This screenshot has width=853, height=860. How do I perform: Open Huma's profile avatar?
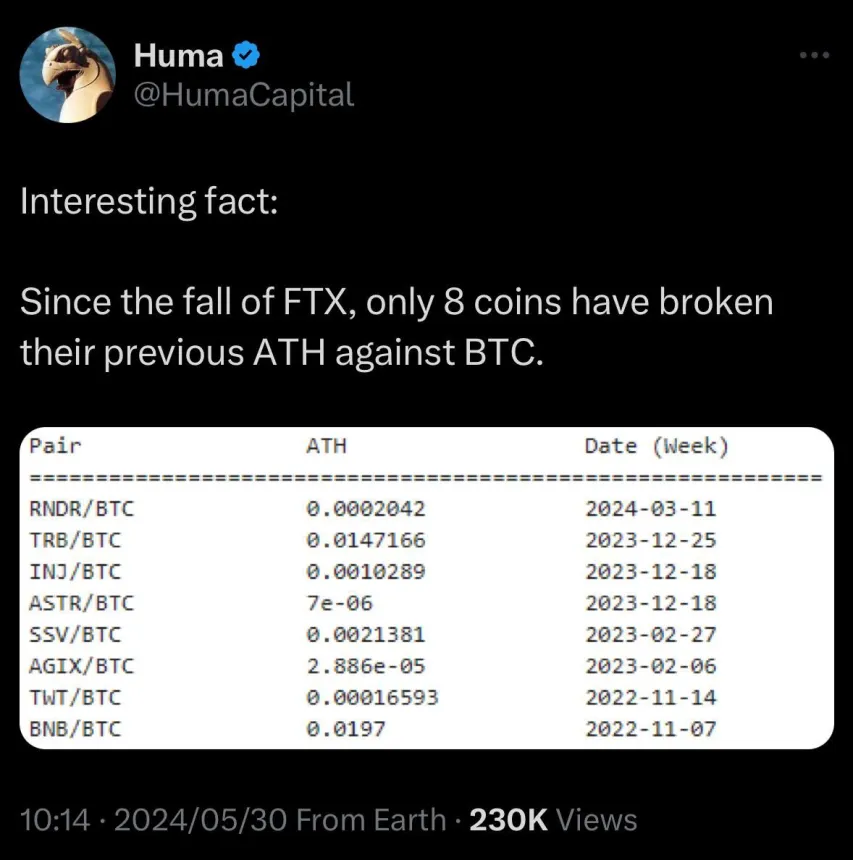[x=67, y=73]
